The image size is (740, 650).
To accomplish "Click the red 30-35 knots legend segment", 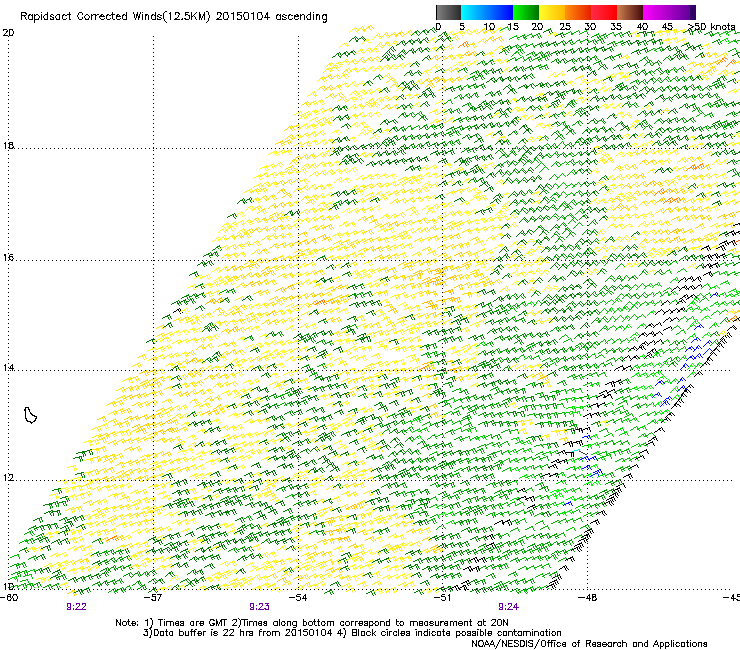I will 604,12.
